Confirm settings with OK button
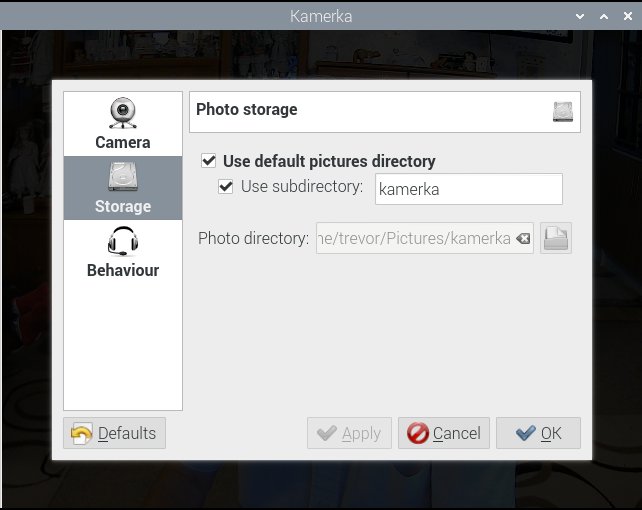The width and height of the screenshot is (642, 510). point(538,433)
